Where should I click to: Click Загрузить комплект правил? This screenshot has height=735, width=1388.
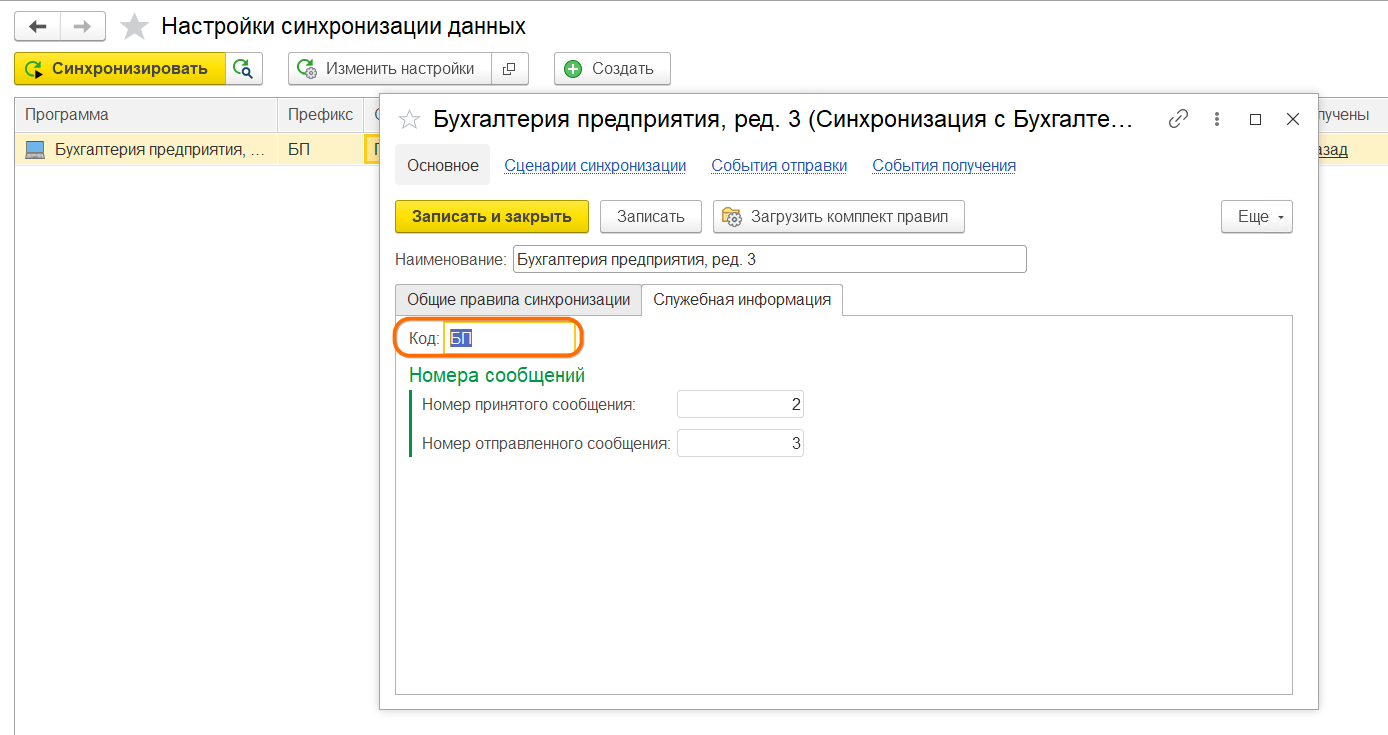(839, 217)
